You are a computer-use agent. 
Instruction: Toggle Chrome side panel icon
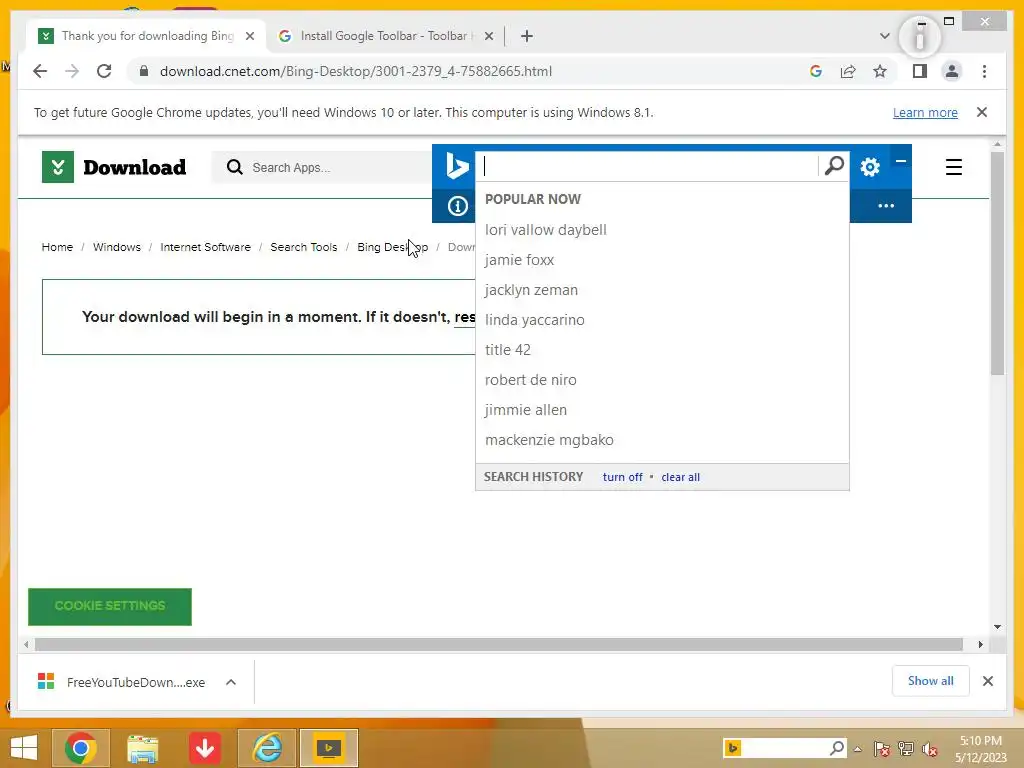point(920,71)
